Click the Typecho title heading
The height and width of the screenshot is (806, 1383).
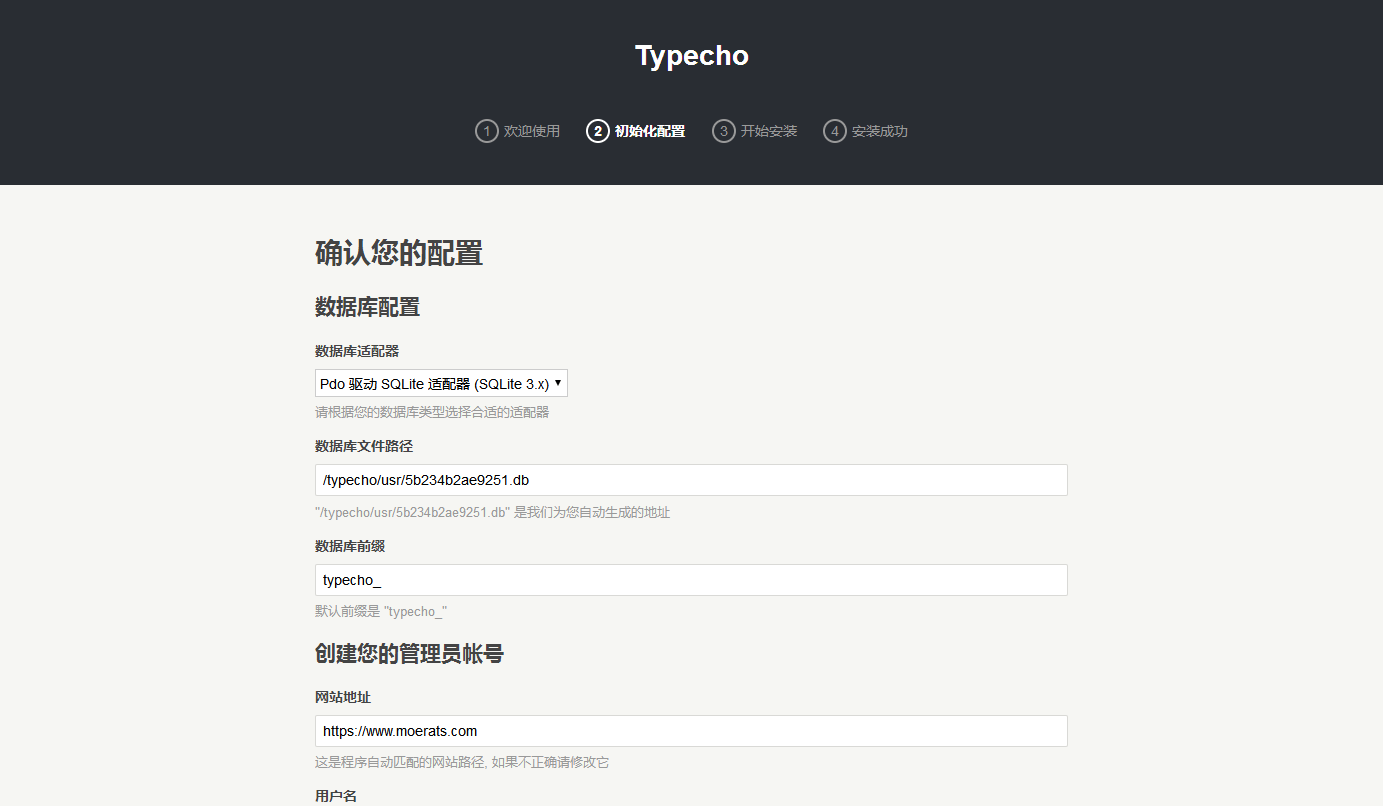691,55
